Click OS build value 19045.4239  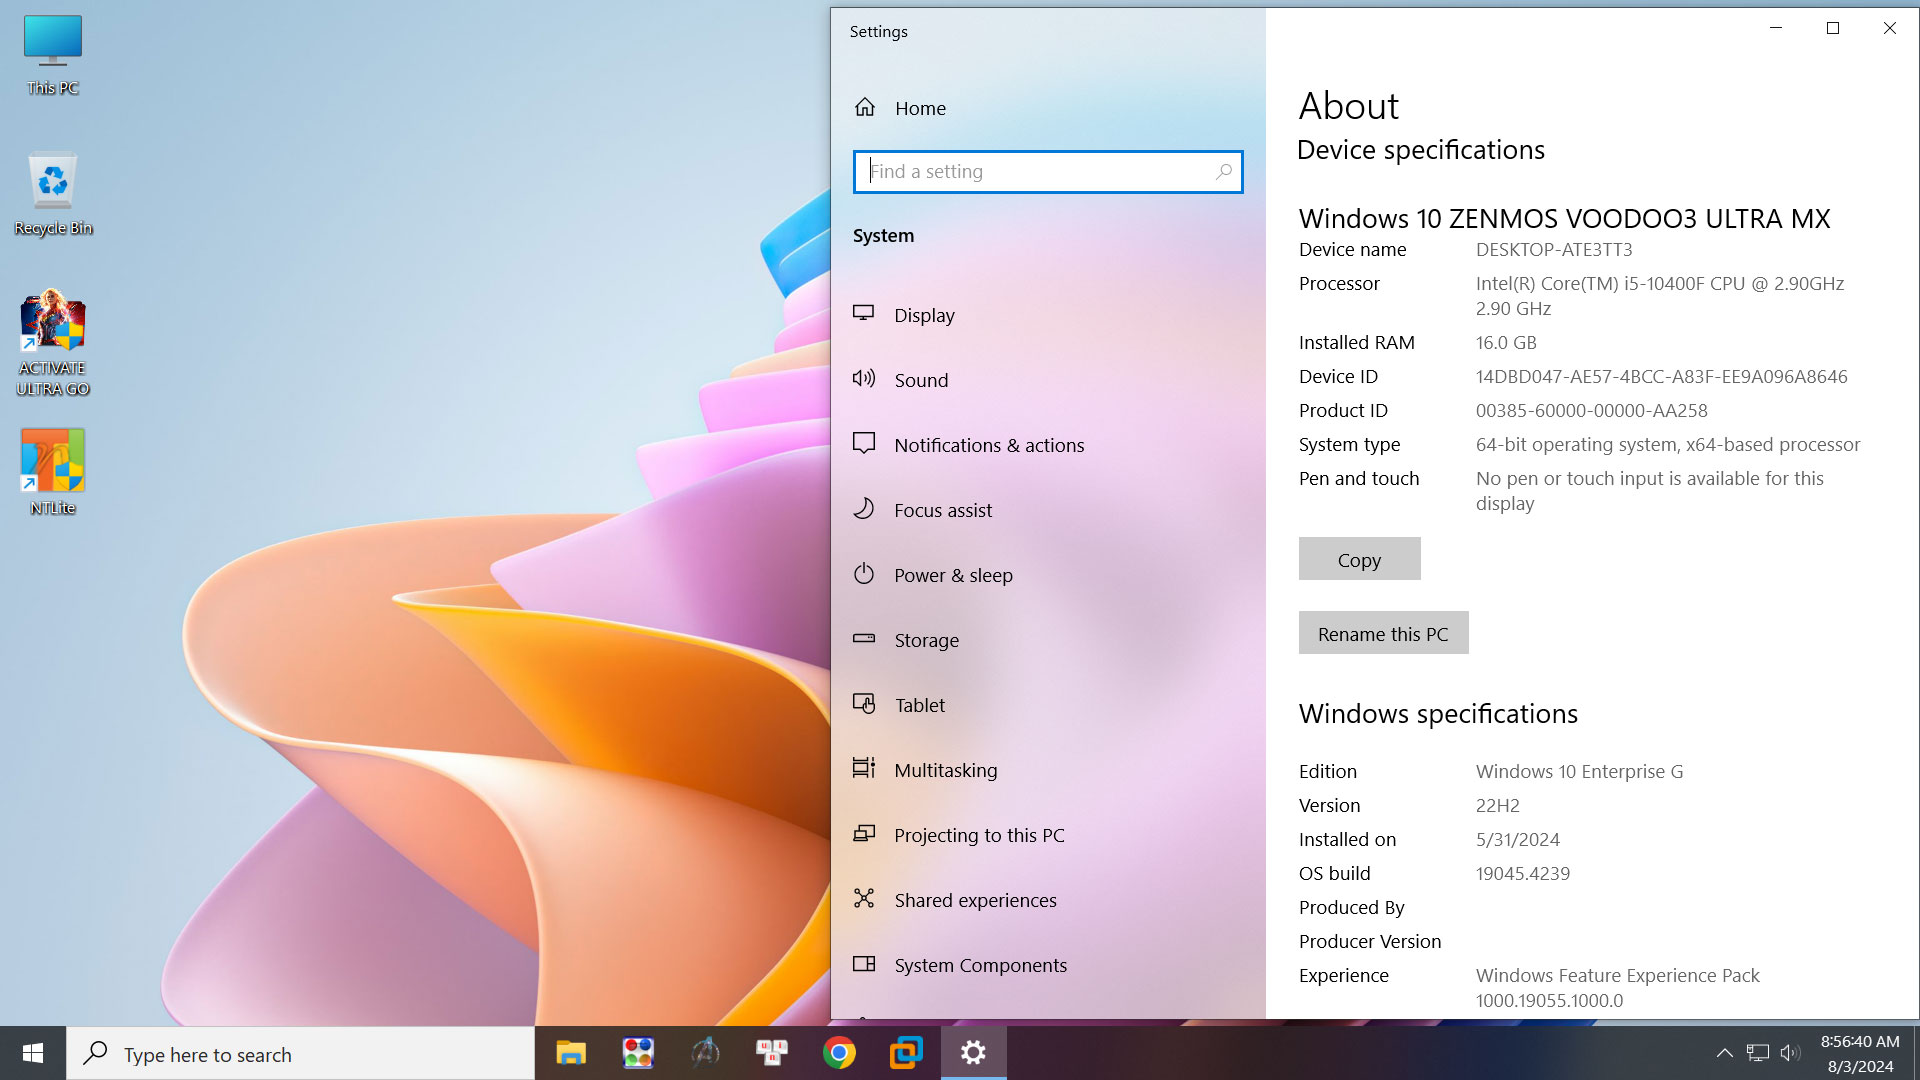click(1523, 873)
